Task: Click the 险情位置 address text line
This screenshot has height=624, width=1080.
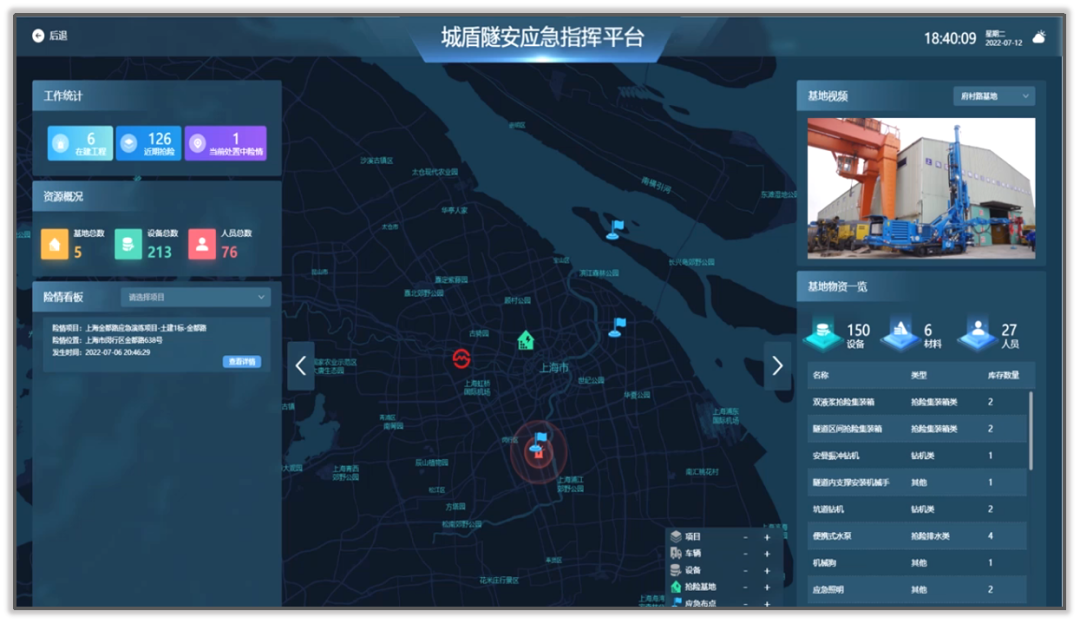Action: coord(107,340)
